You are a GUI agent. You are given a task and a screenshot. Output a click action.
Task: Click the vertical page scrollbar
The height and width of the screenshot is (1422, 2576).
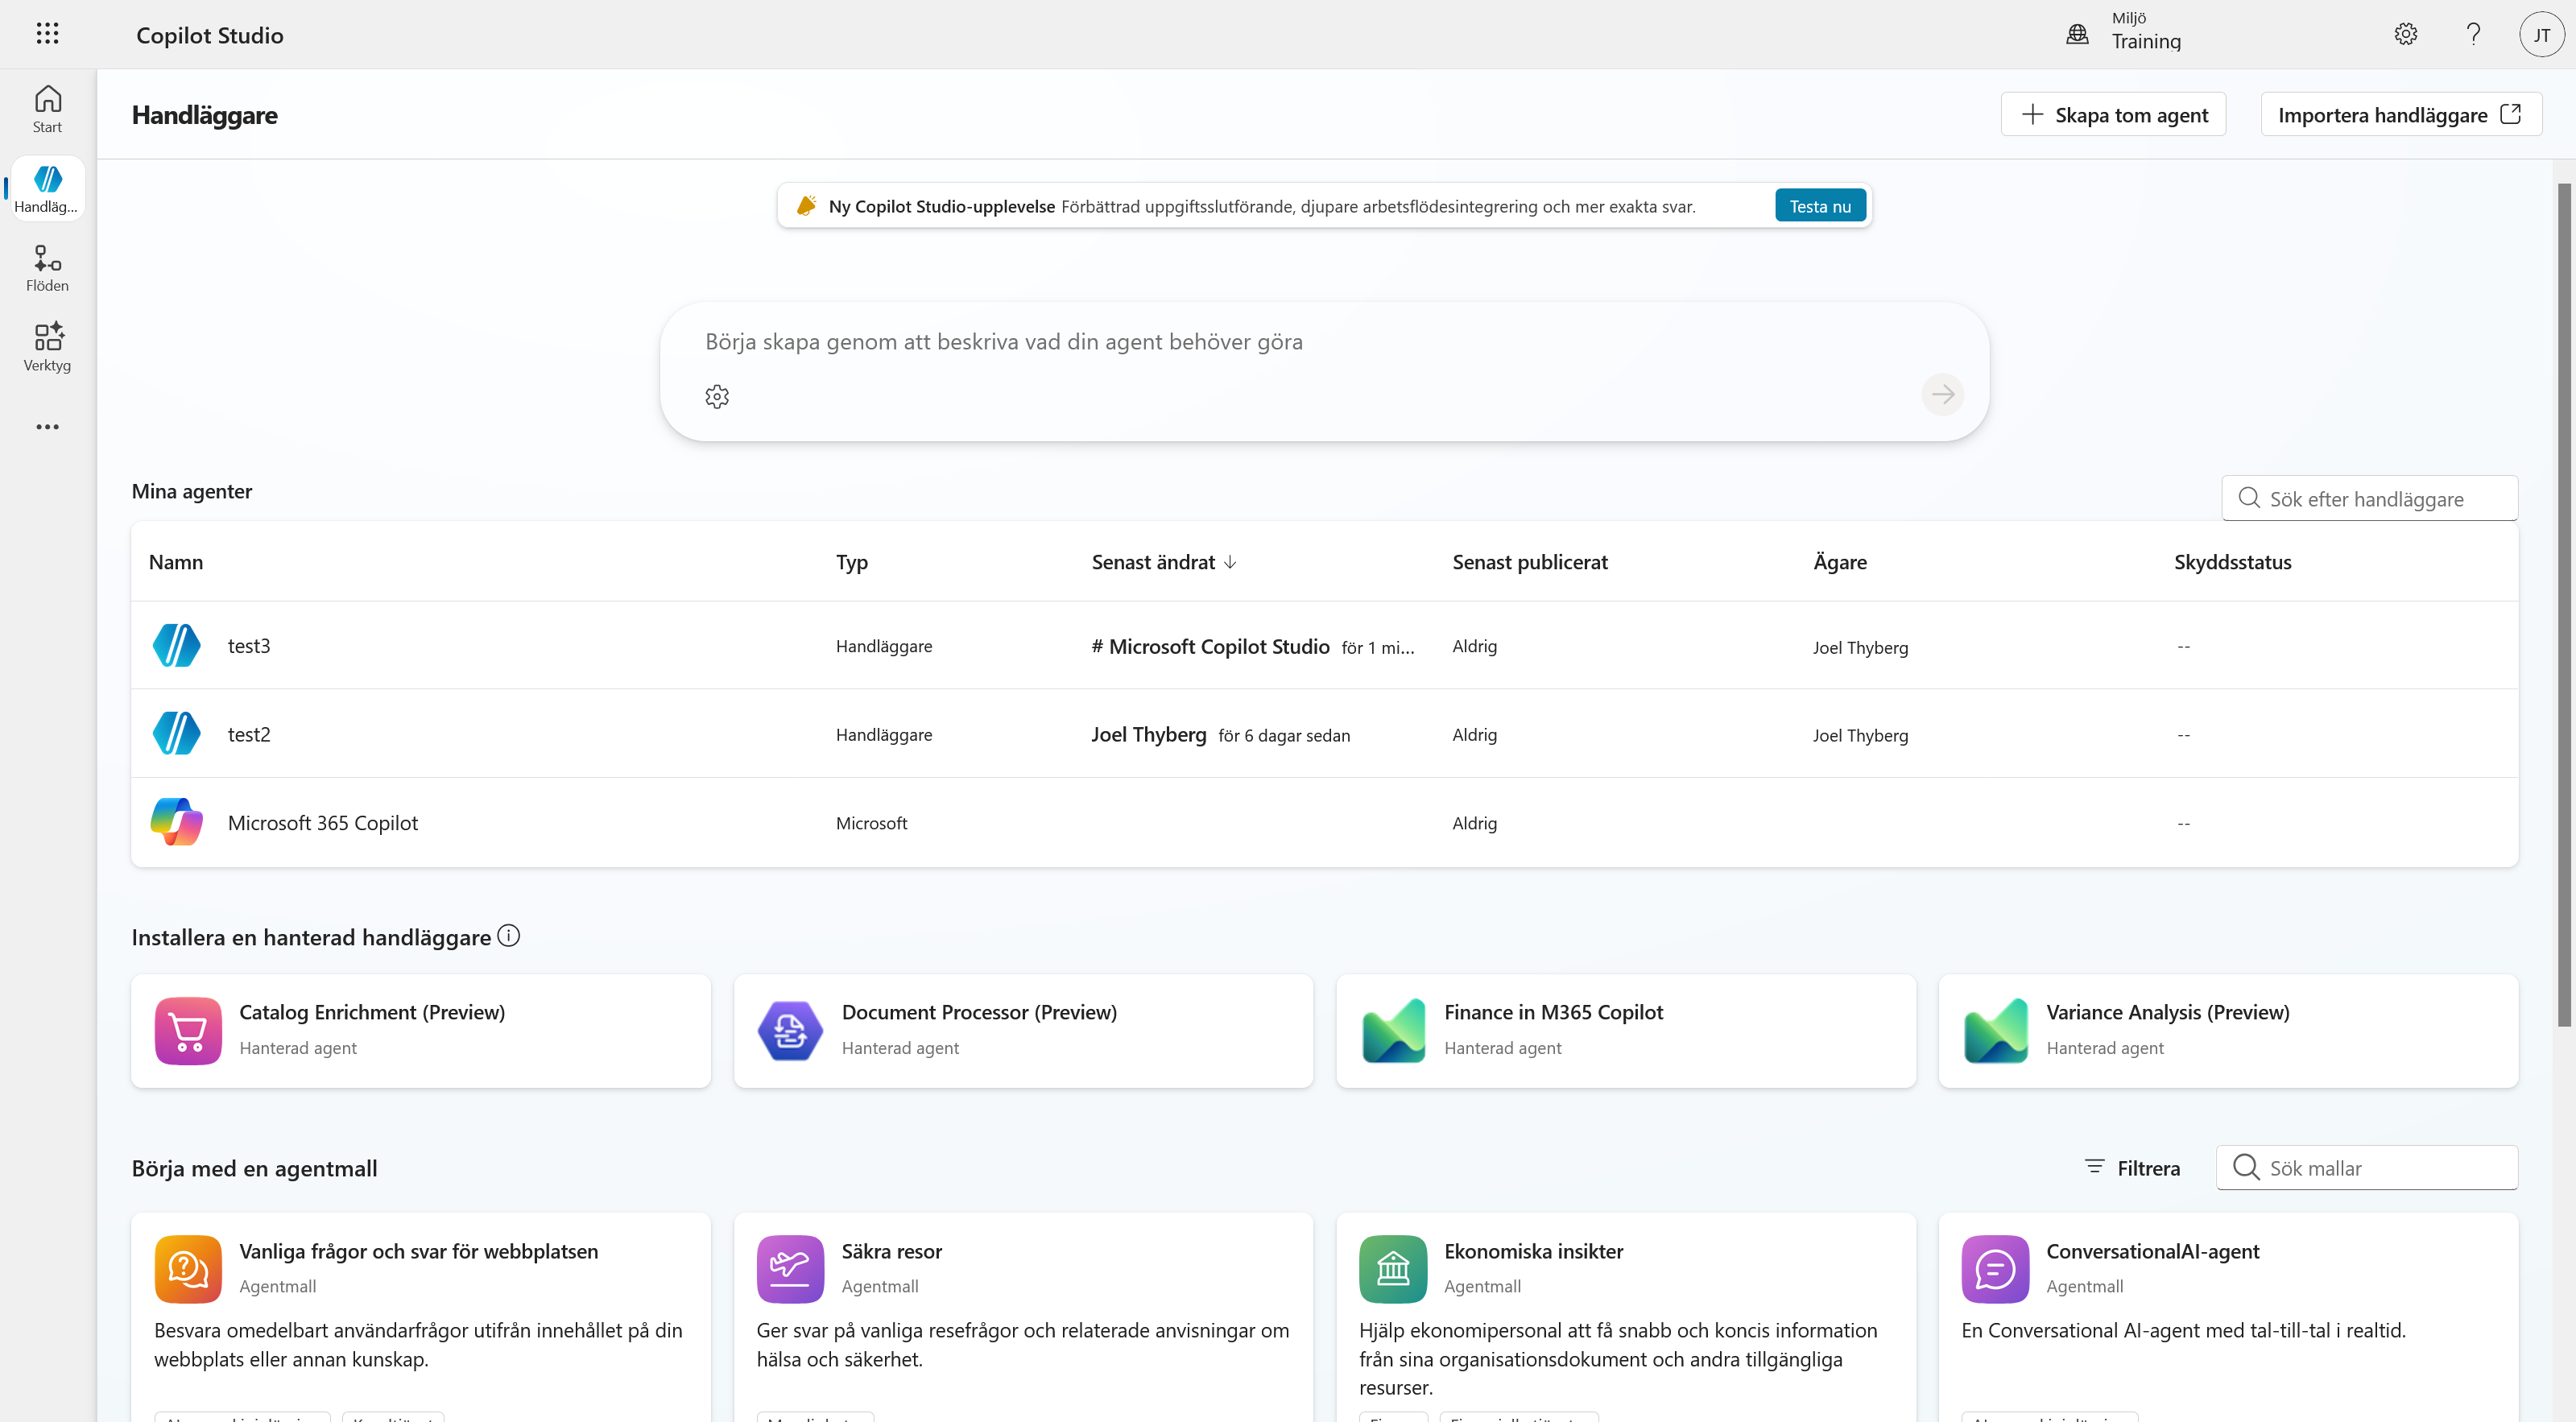[2563, 604]
